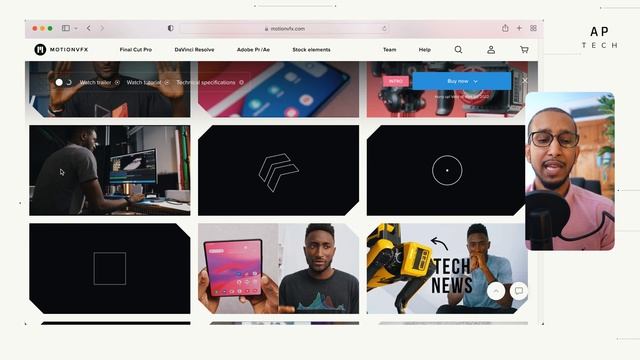
Task: Show the tab overview grid icon
Action: click(x=533, y=28)
